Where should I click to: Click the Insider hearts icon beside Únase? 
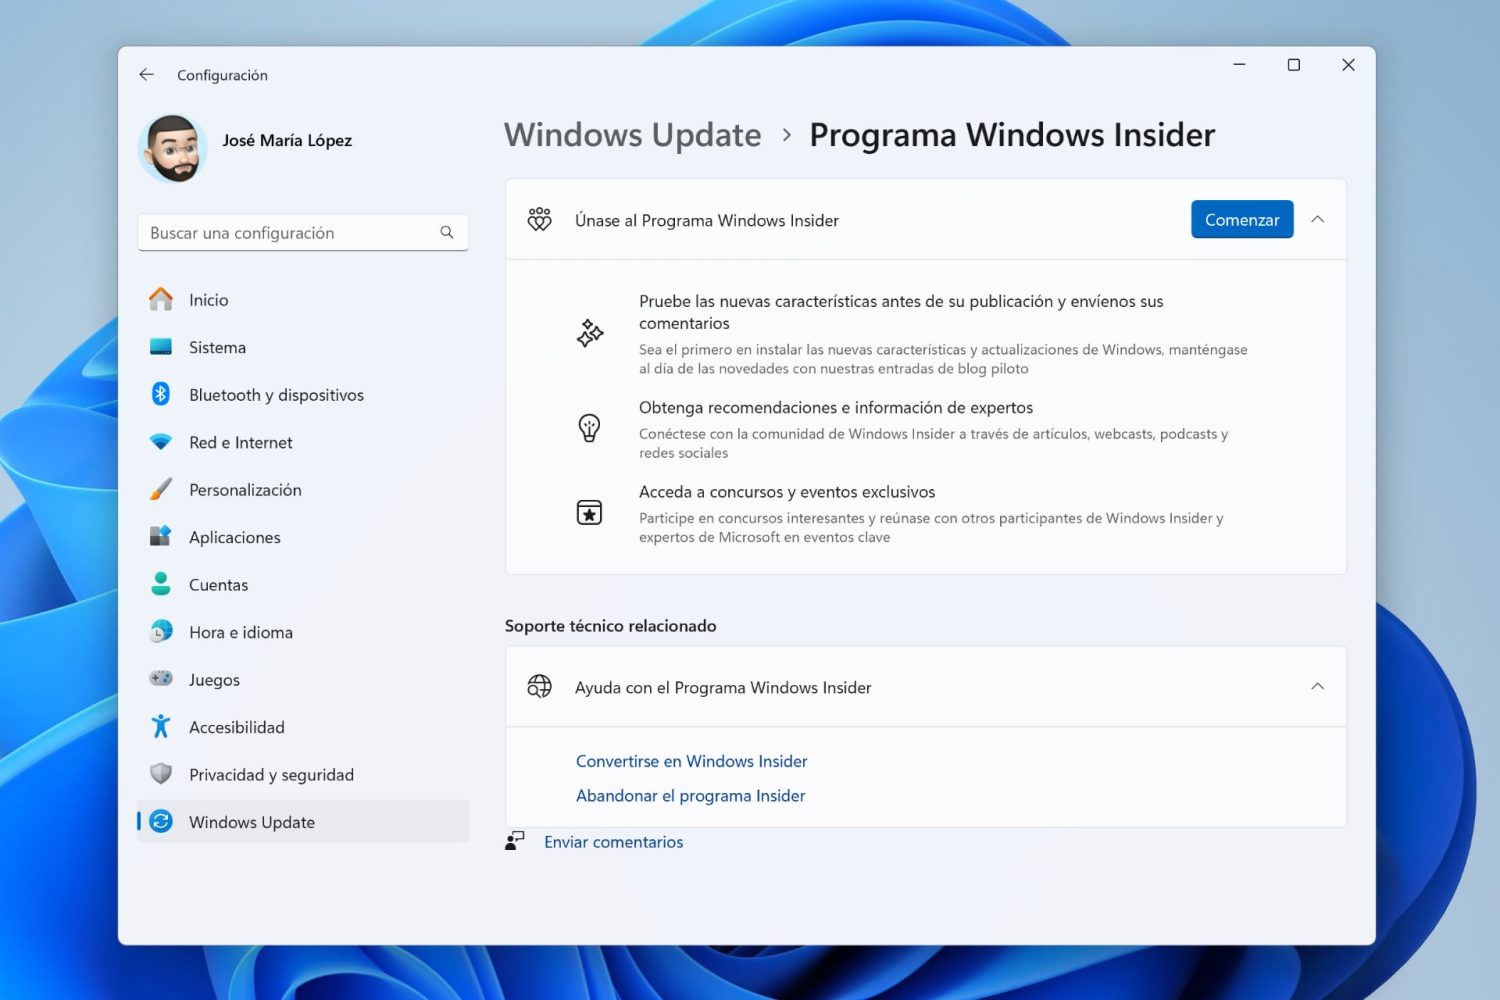(540, 220)
